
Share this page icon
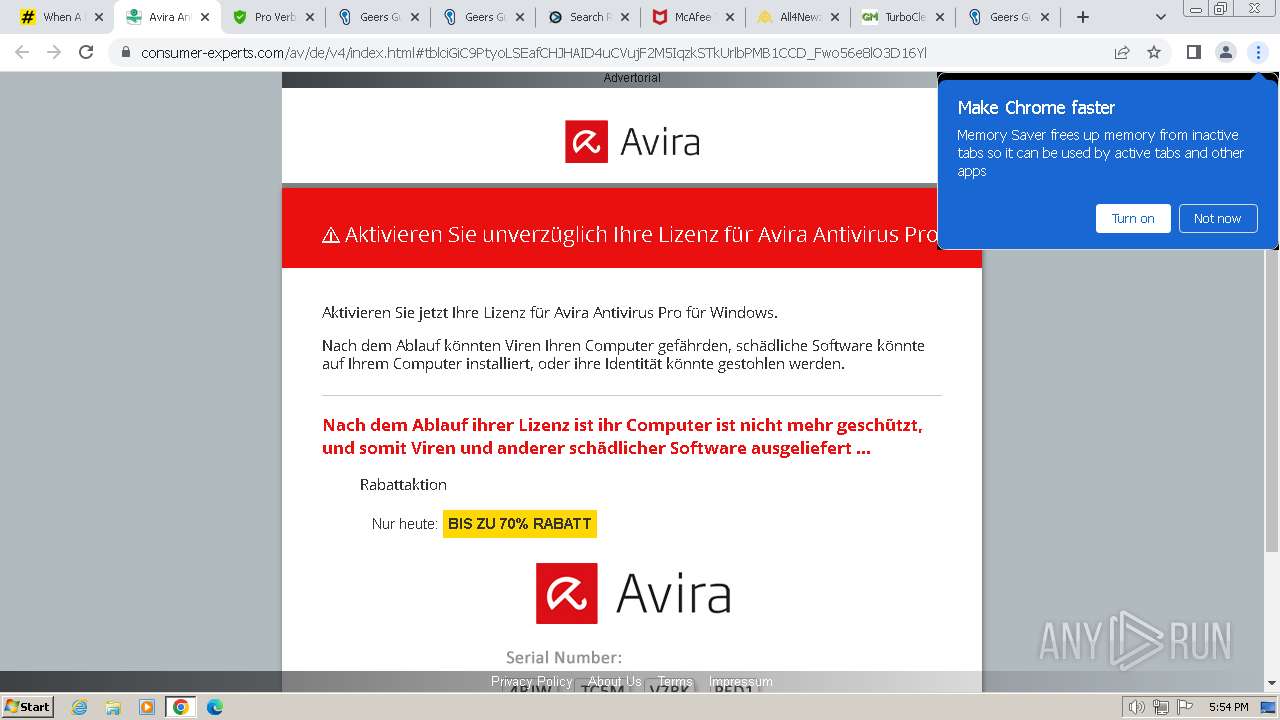pyautogui.click(x=1122, y=52)
